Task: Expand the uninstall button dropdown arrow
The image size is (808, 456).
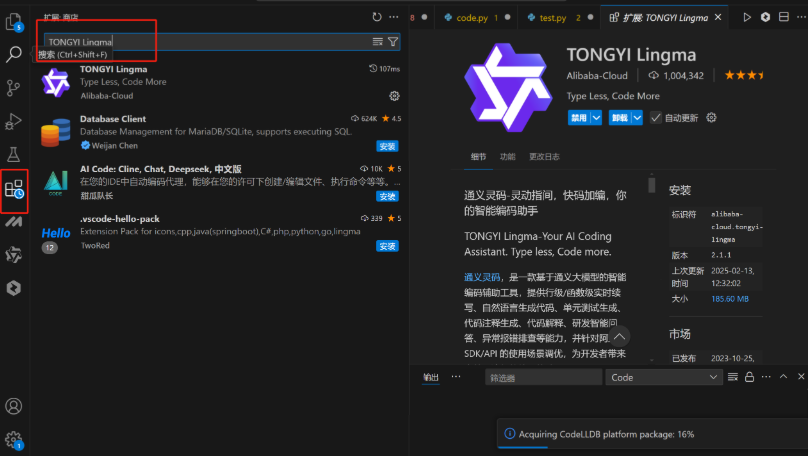Action: [637, 117]
